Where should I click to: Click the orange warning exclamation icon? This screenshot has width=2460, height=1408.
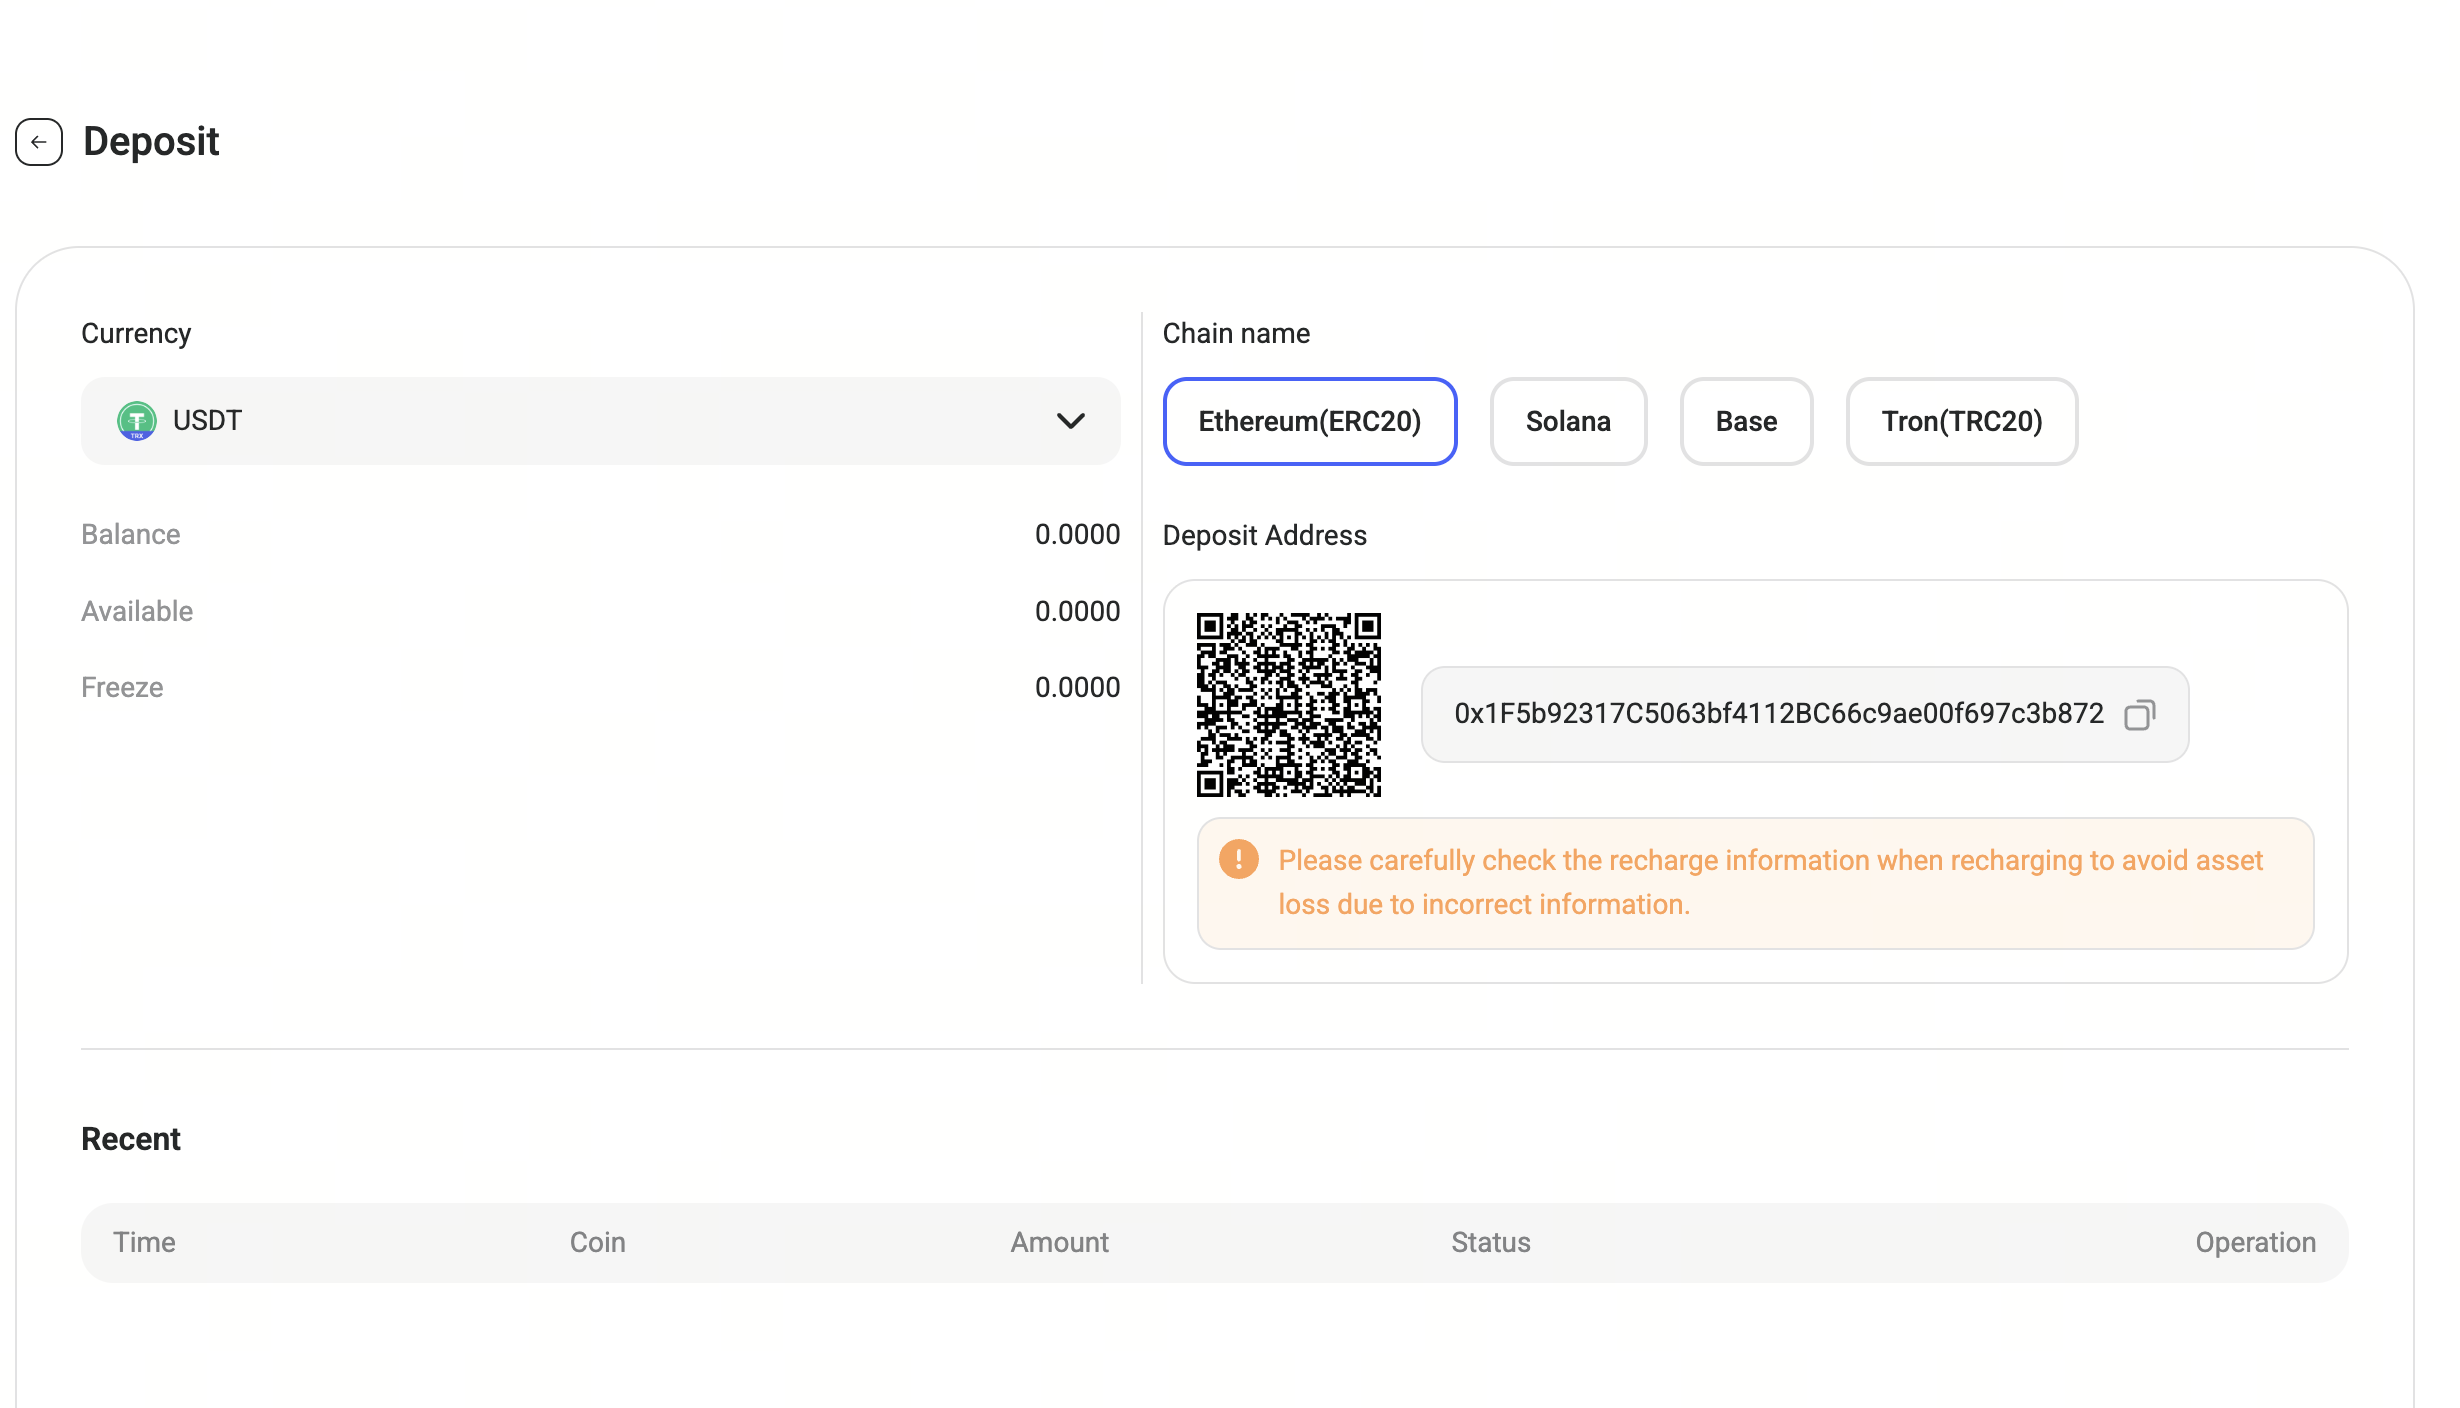click(x=1238, y=860)
